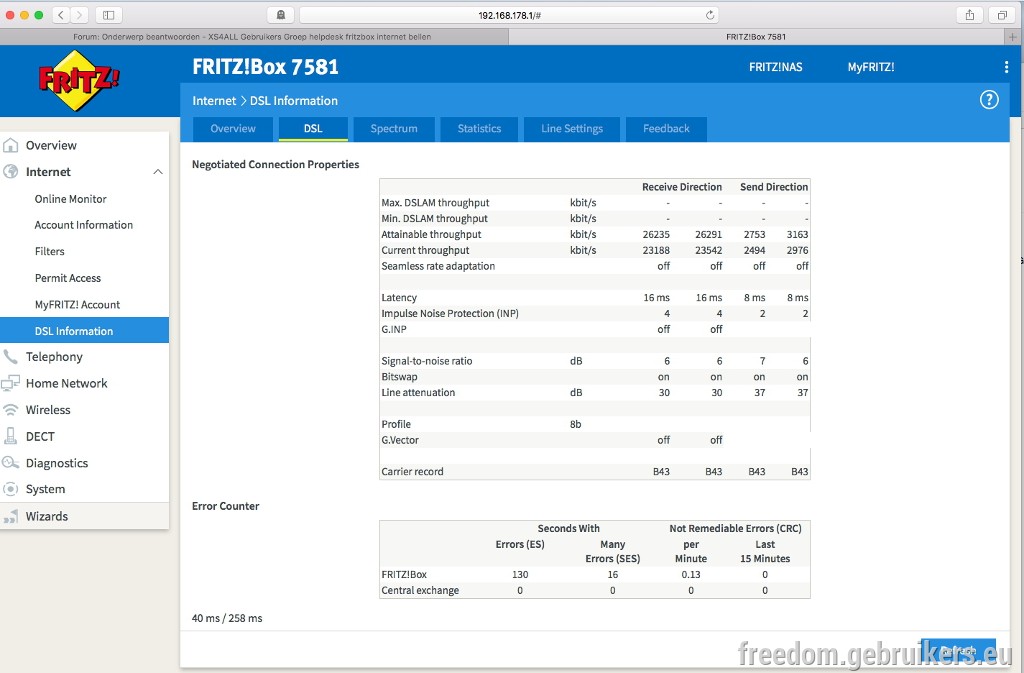The width and height of the screenshot is (1024, 673).
Task: Open the FRITZ!NAS link
Action: click(x=775, y=67)
